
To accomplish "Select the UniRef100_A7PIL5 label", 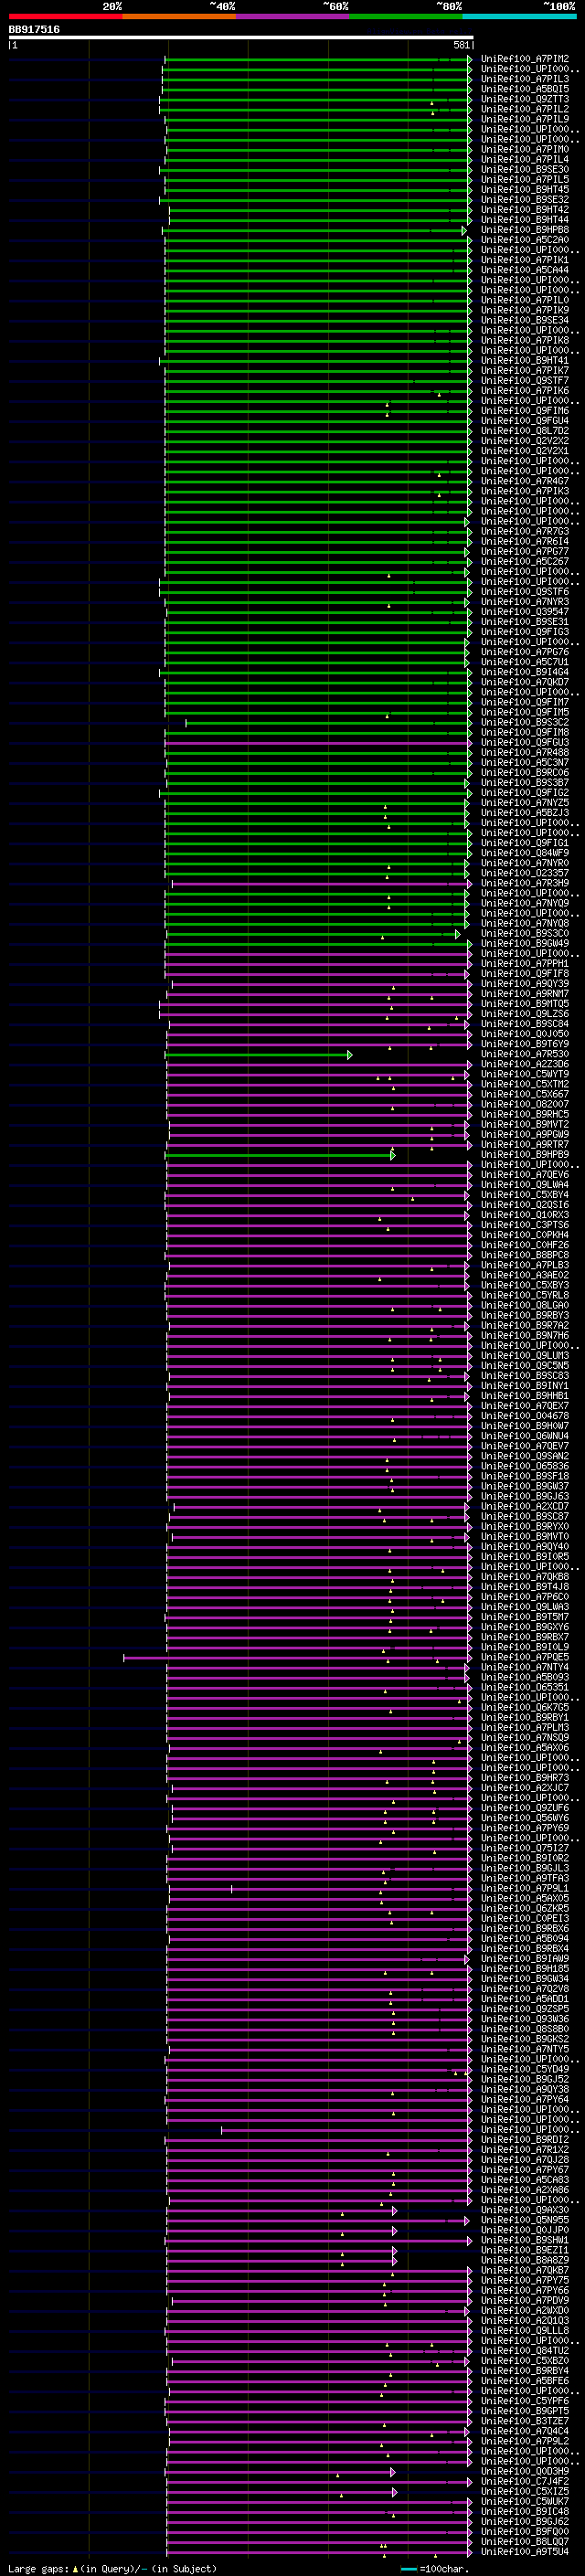I will point(525,180).
